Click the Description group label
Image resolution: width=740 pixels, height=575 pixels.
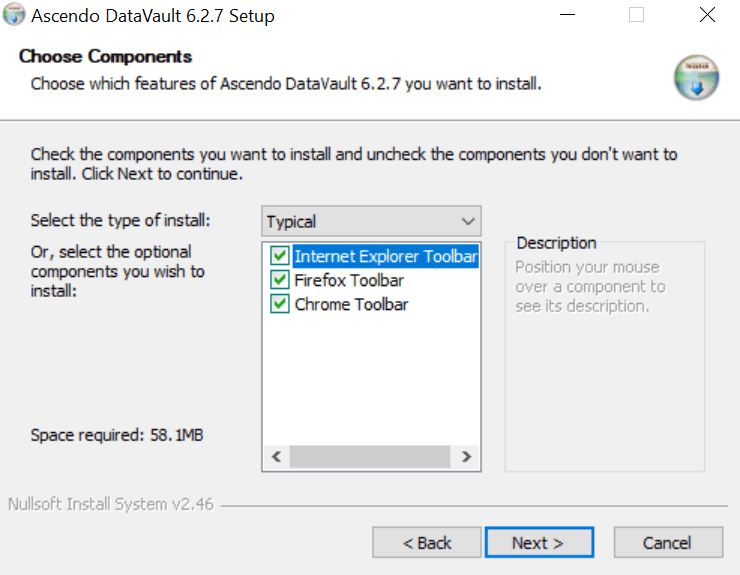556,243
